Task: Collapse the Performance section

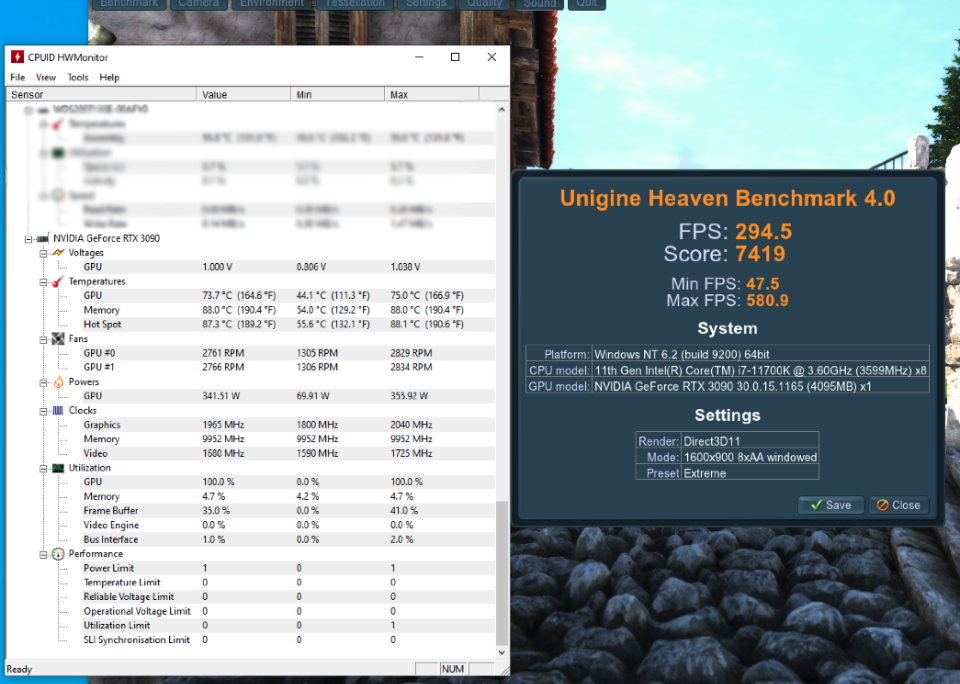Action: (43, 554)
